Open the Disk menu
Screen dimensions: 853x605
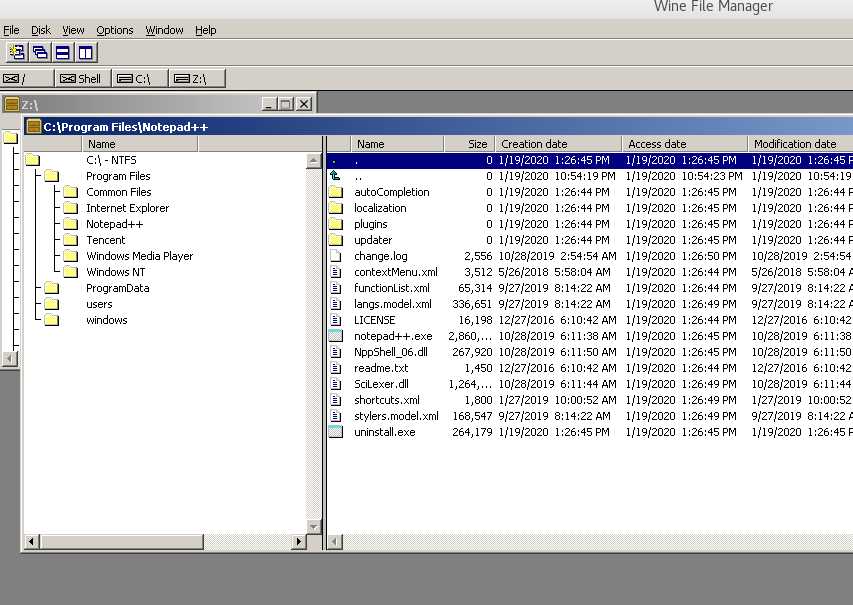point(41,30)
